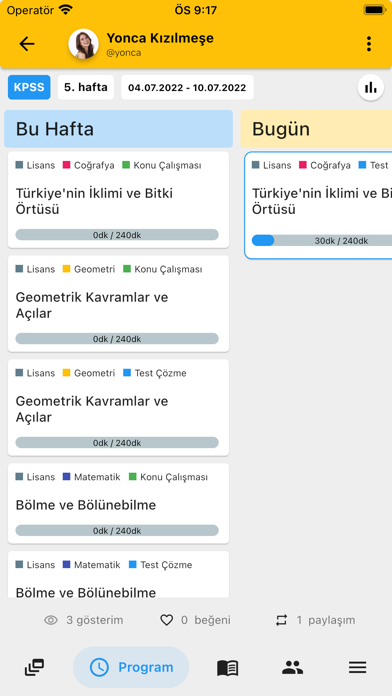This screenshot has height=696, width=392.
Task: Open Yonca Kızılmeşe profile name
Action: pos(160,38)
